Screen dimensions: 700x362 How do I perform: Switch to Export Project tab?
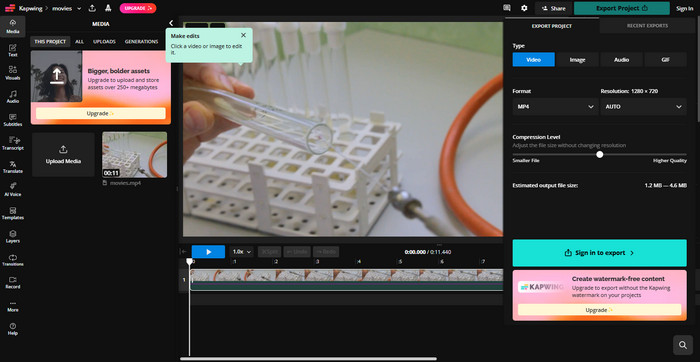[552, 26]
